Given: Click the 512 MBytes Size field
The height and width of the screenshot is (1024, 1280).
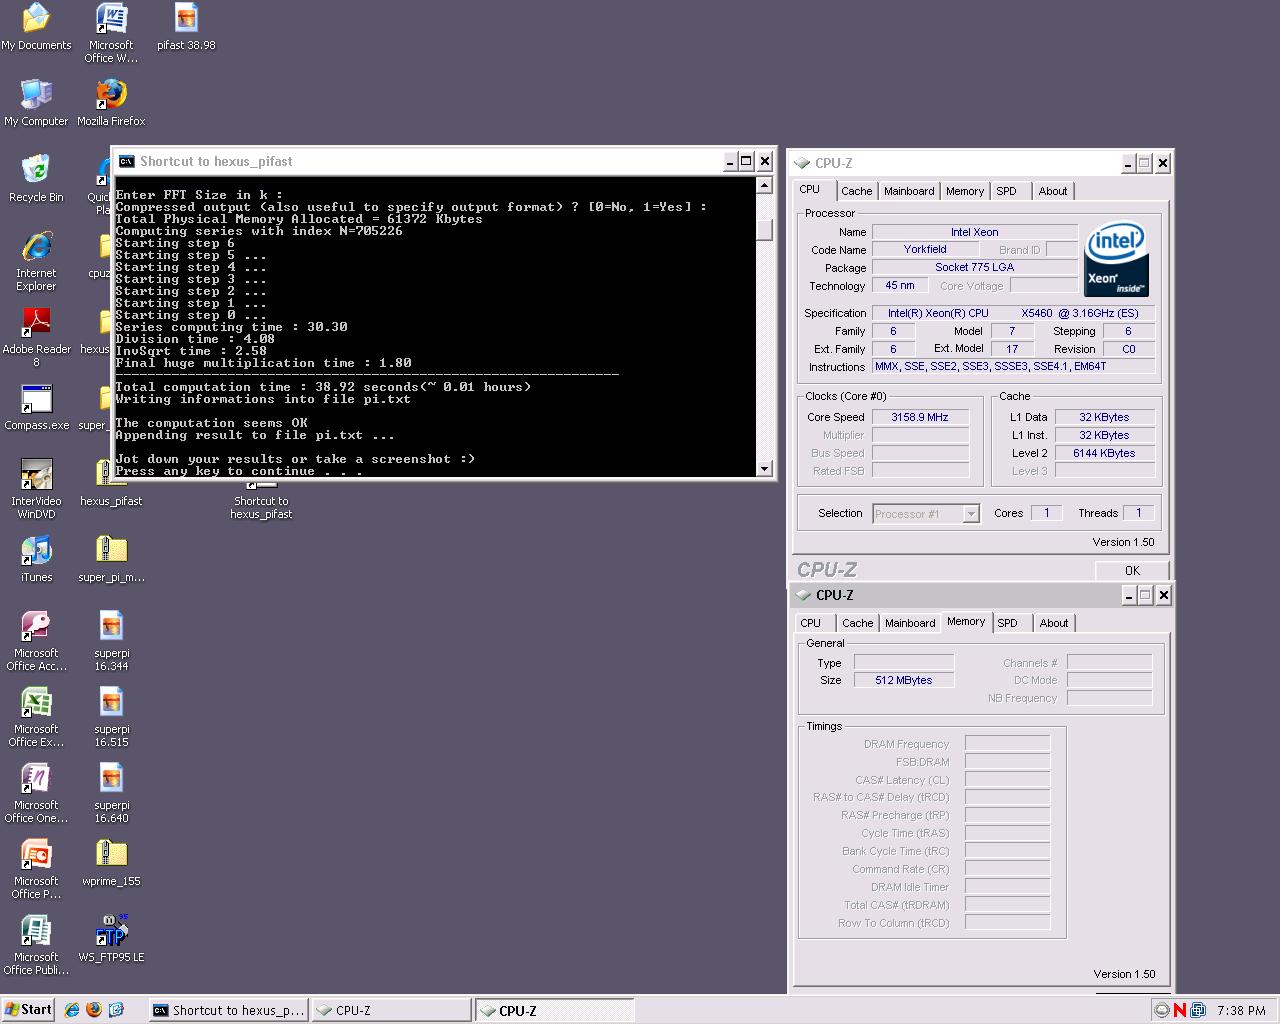Looking at the screenshot, I should tap(904, 680).
